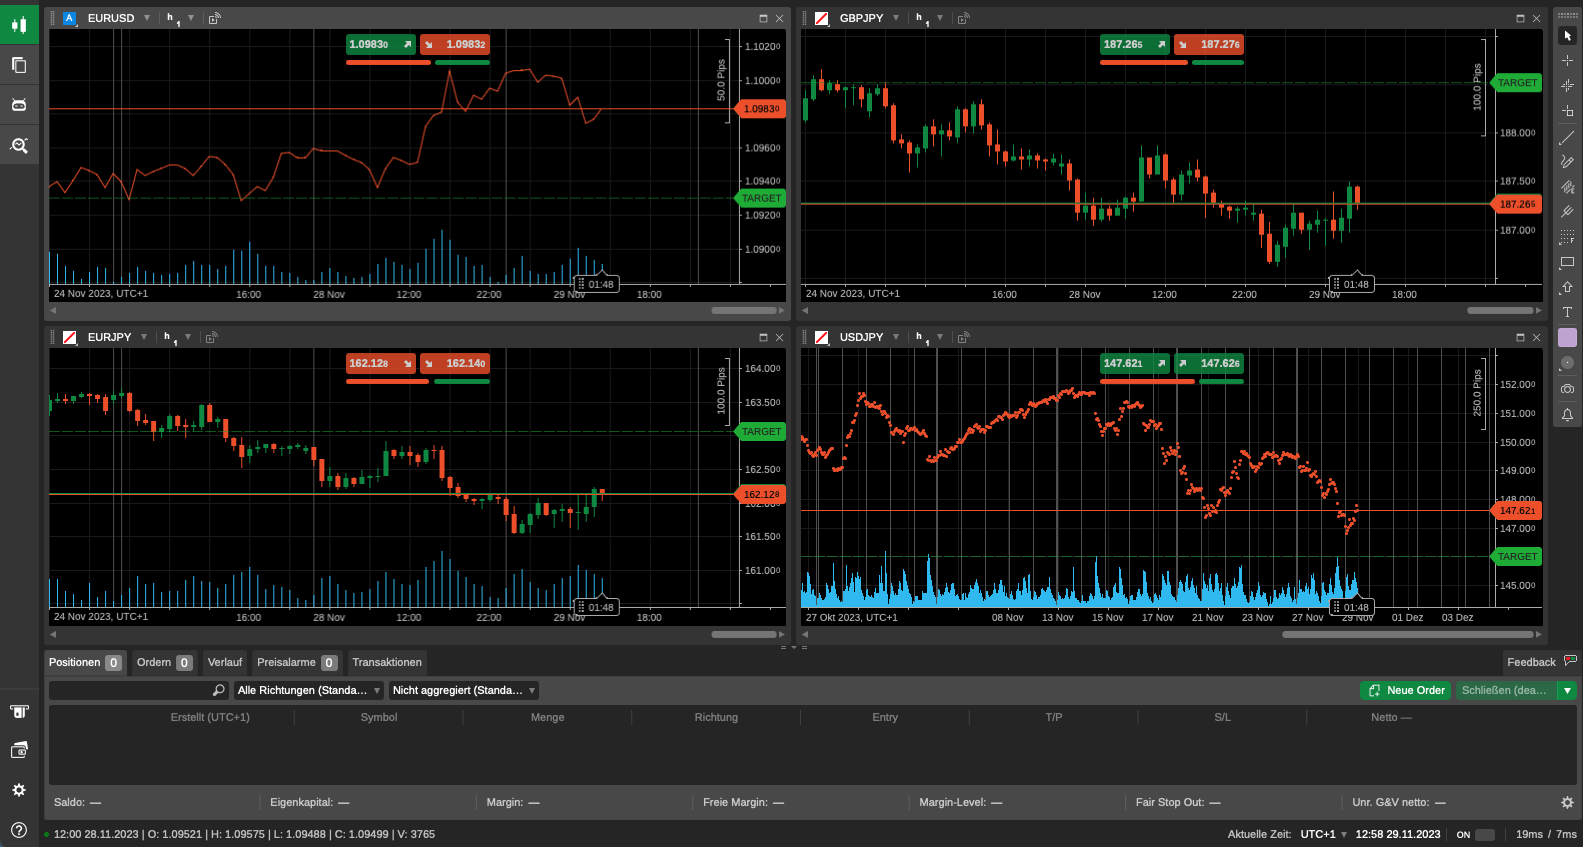
Task: Select the Fibonacci grid tool
Action: [x=1567, y=237]
